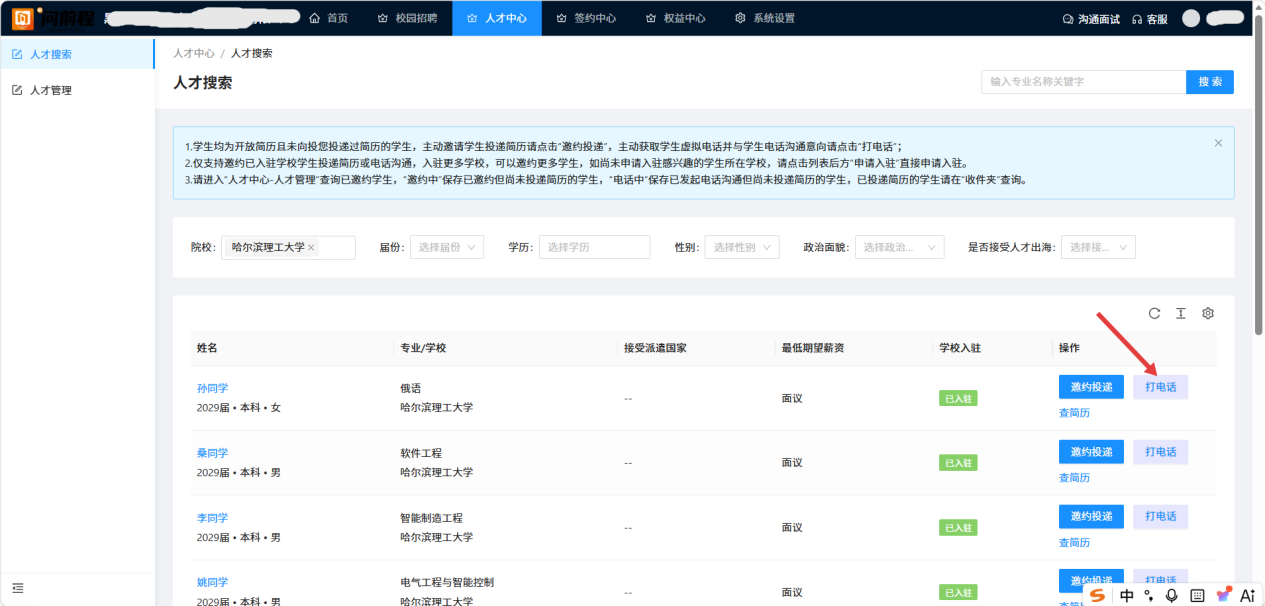Close the blue notice banner
Viewport: 1265px width, 606px height.
tap(1218, 143)
